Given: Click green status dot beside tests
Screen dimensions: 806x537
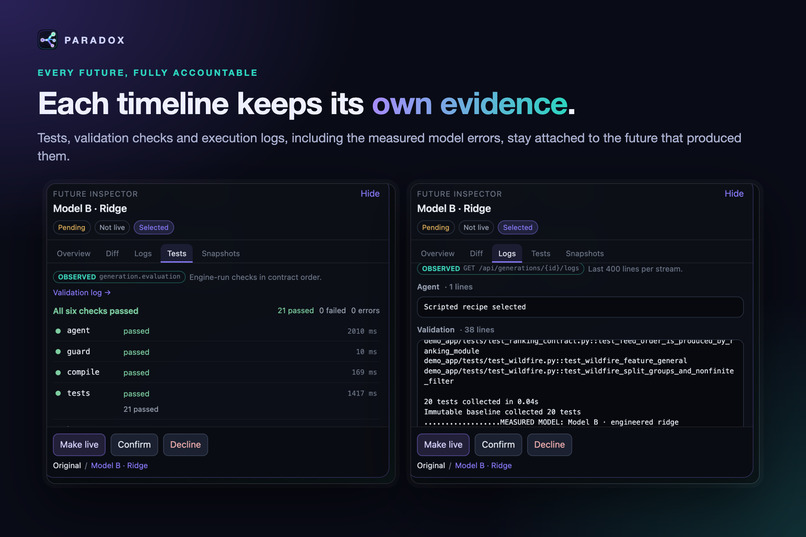Looking at the screenshot, I should [x=58, y=393].
